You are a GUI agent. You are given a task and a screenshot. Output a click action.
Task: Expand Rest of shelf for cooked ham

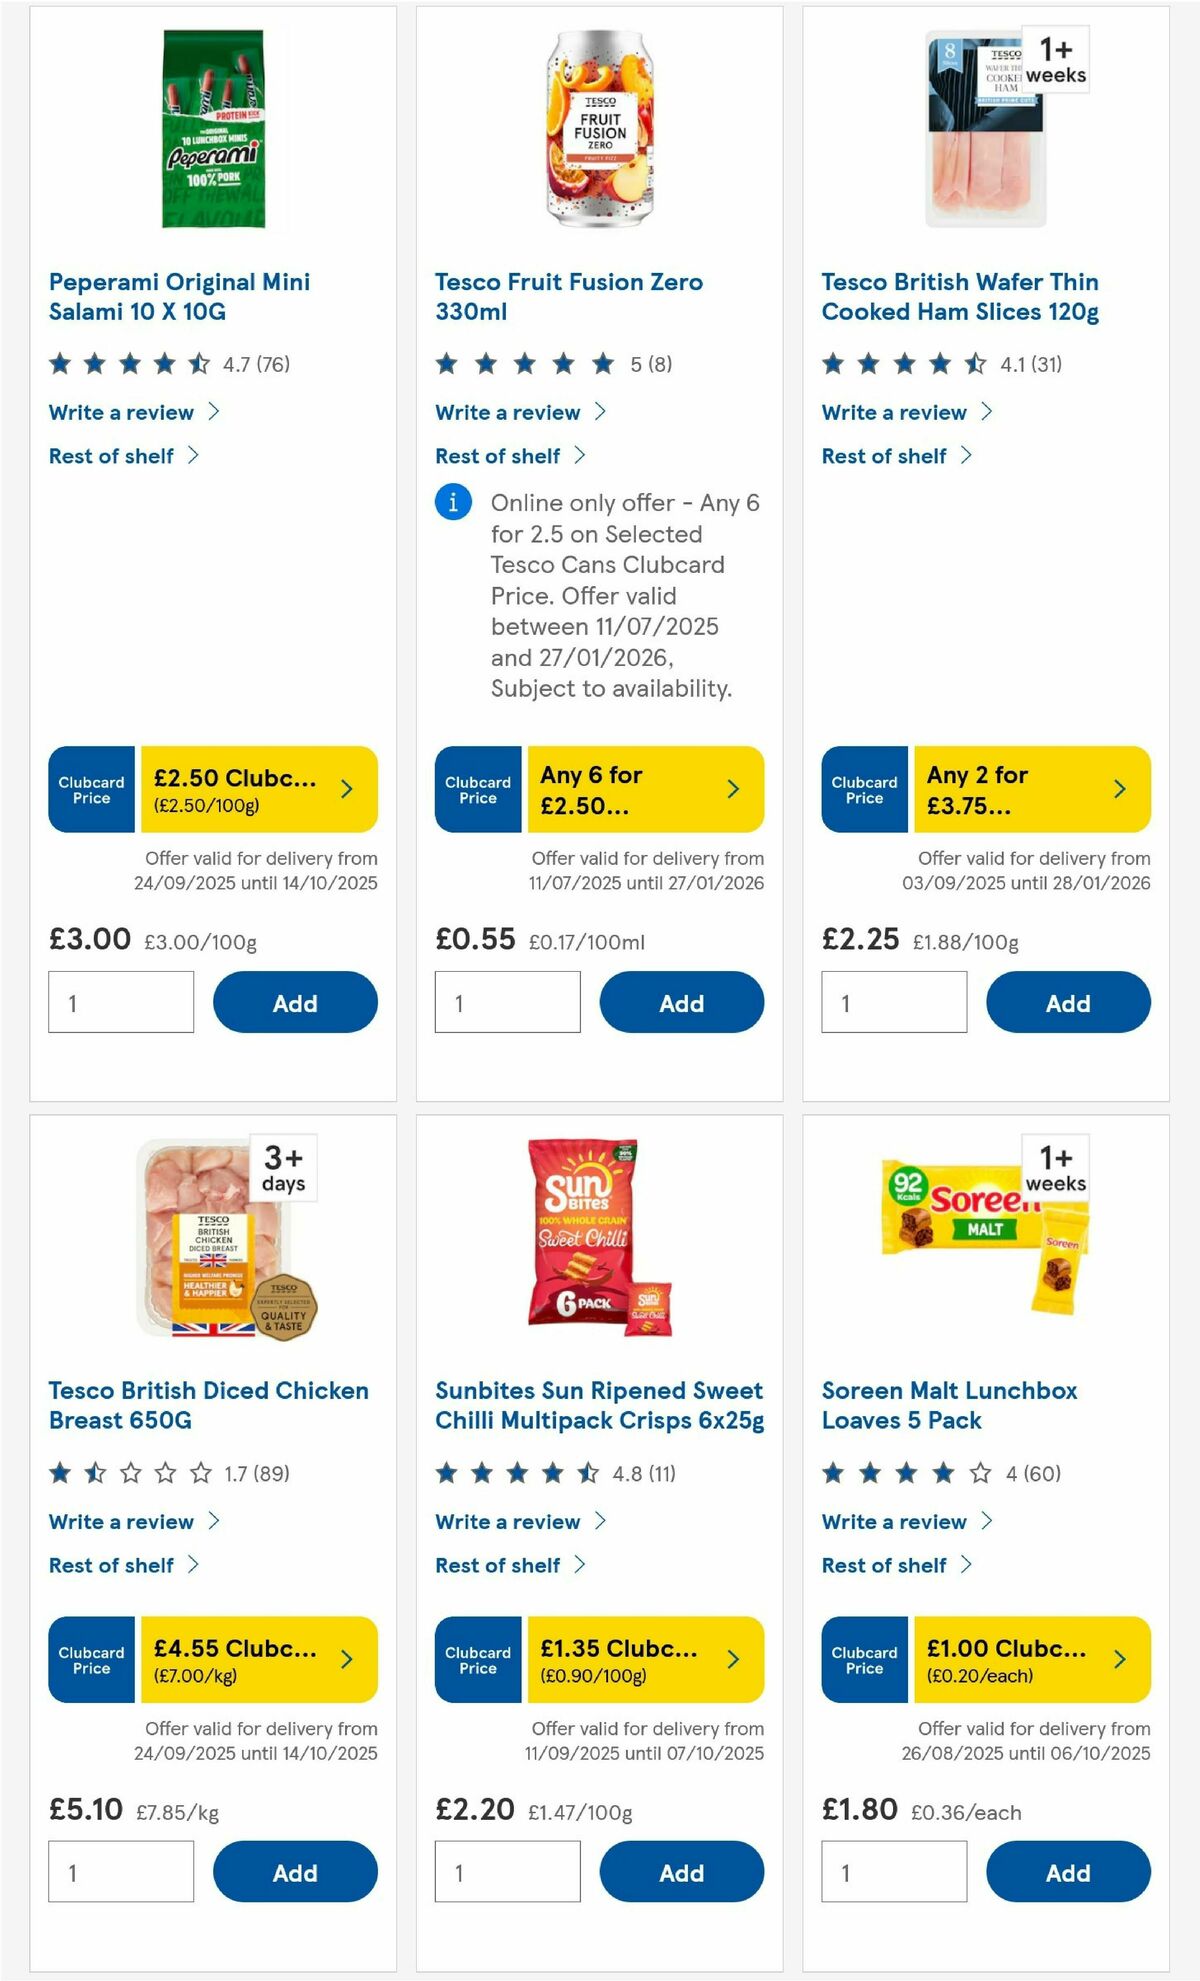click(x=884, y=455)
